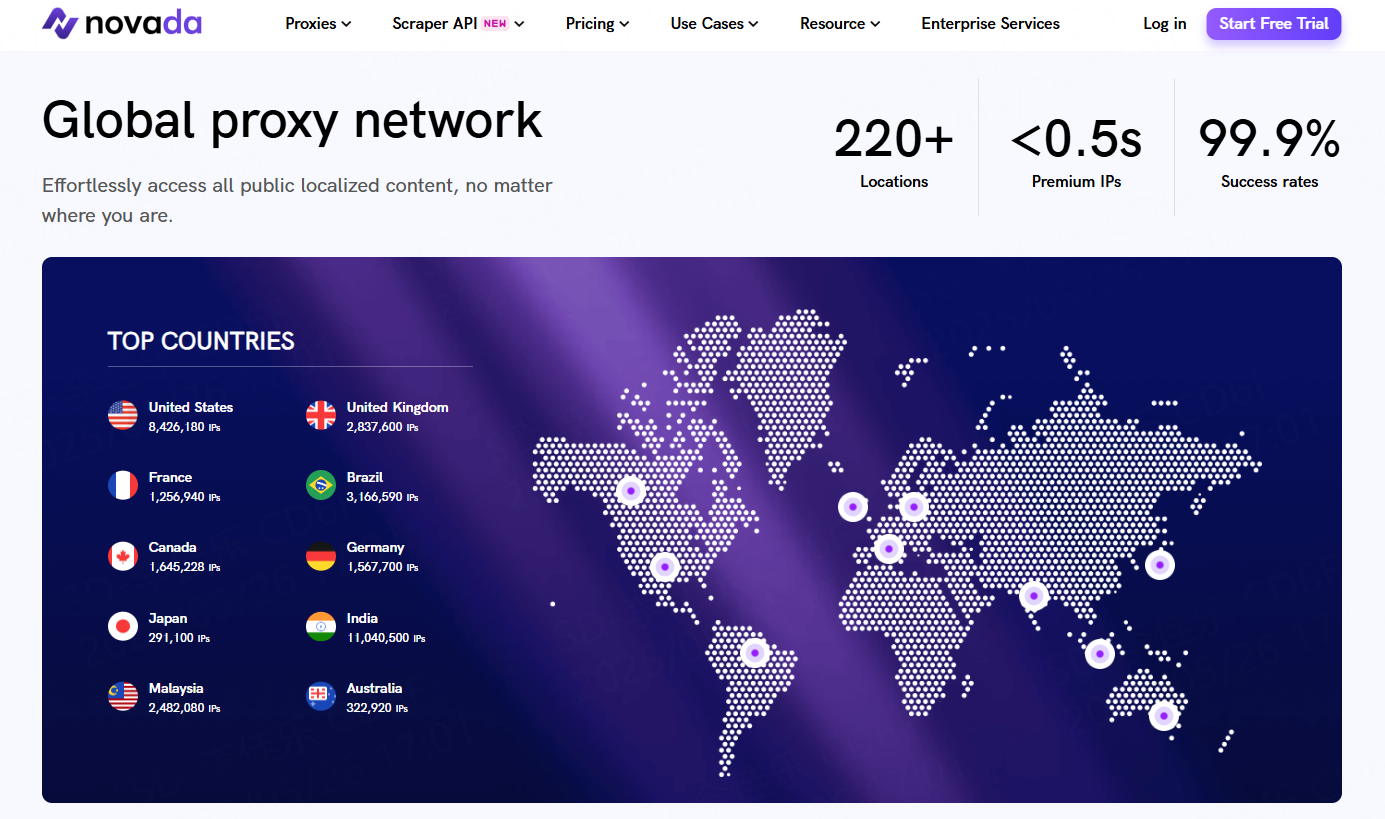Go to Enterprise Services
Image resolution: width=1385 pixels, height=819 pixels.
click(x=990, y=23)
